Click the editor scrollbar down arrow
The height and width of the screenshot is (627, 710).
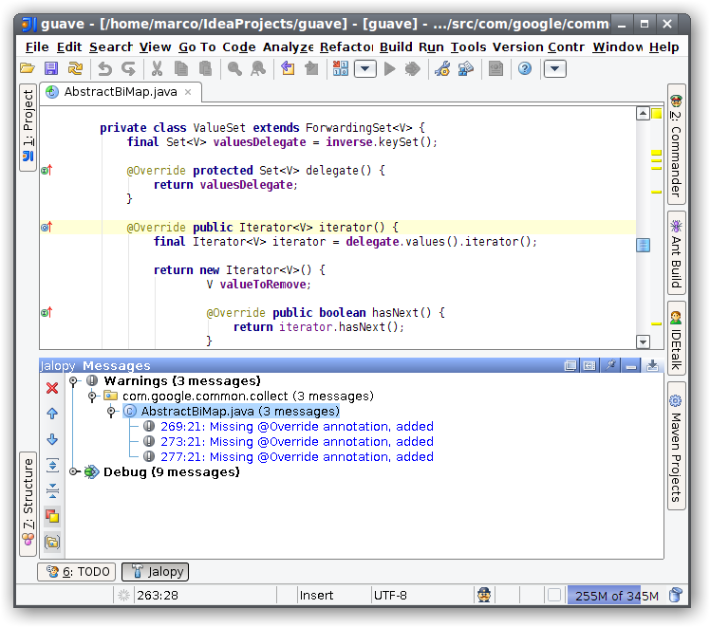[x=643, y=341]
